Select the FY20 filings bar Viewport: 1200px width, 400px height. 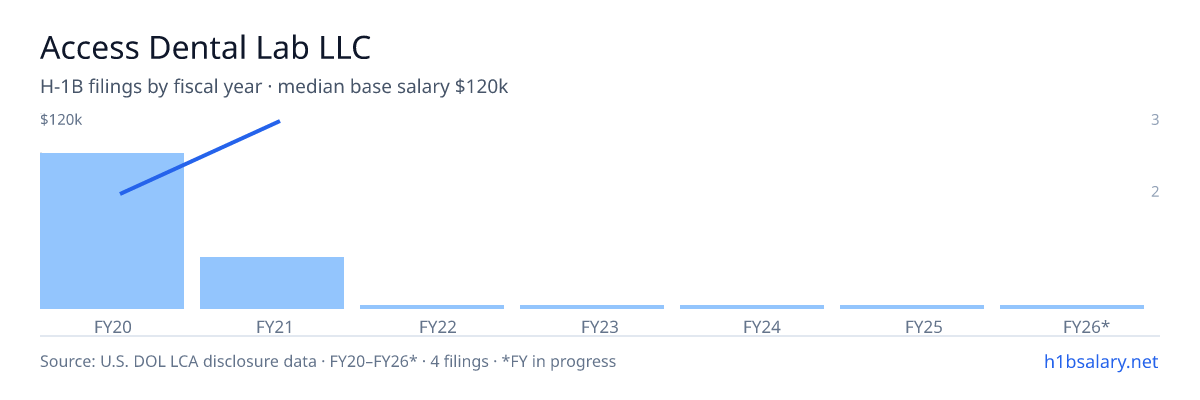[x=112, y=231]
